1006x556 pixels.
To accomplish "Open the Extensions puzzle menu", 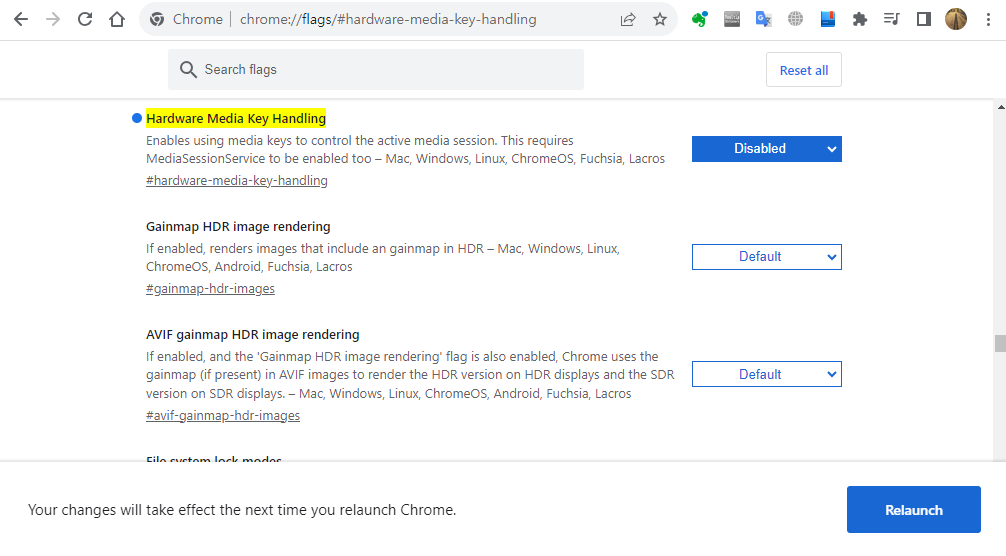I will pos(860,19).
